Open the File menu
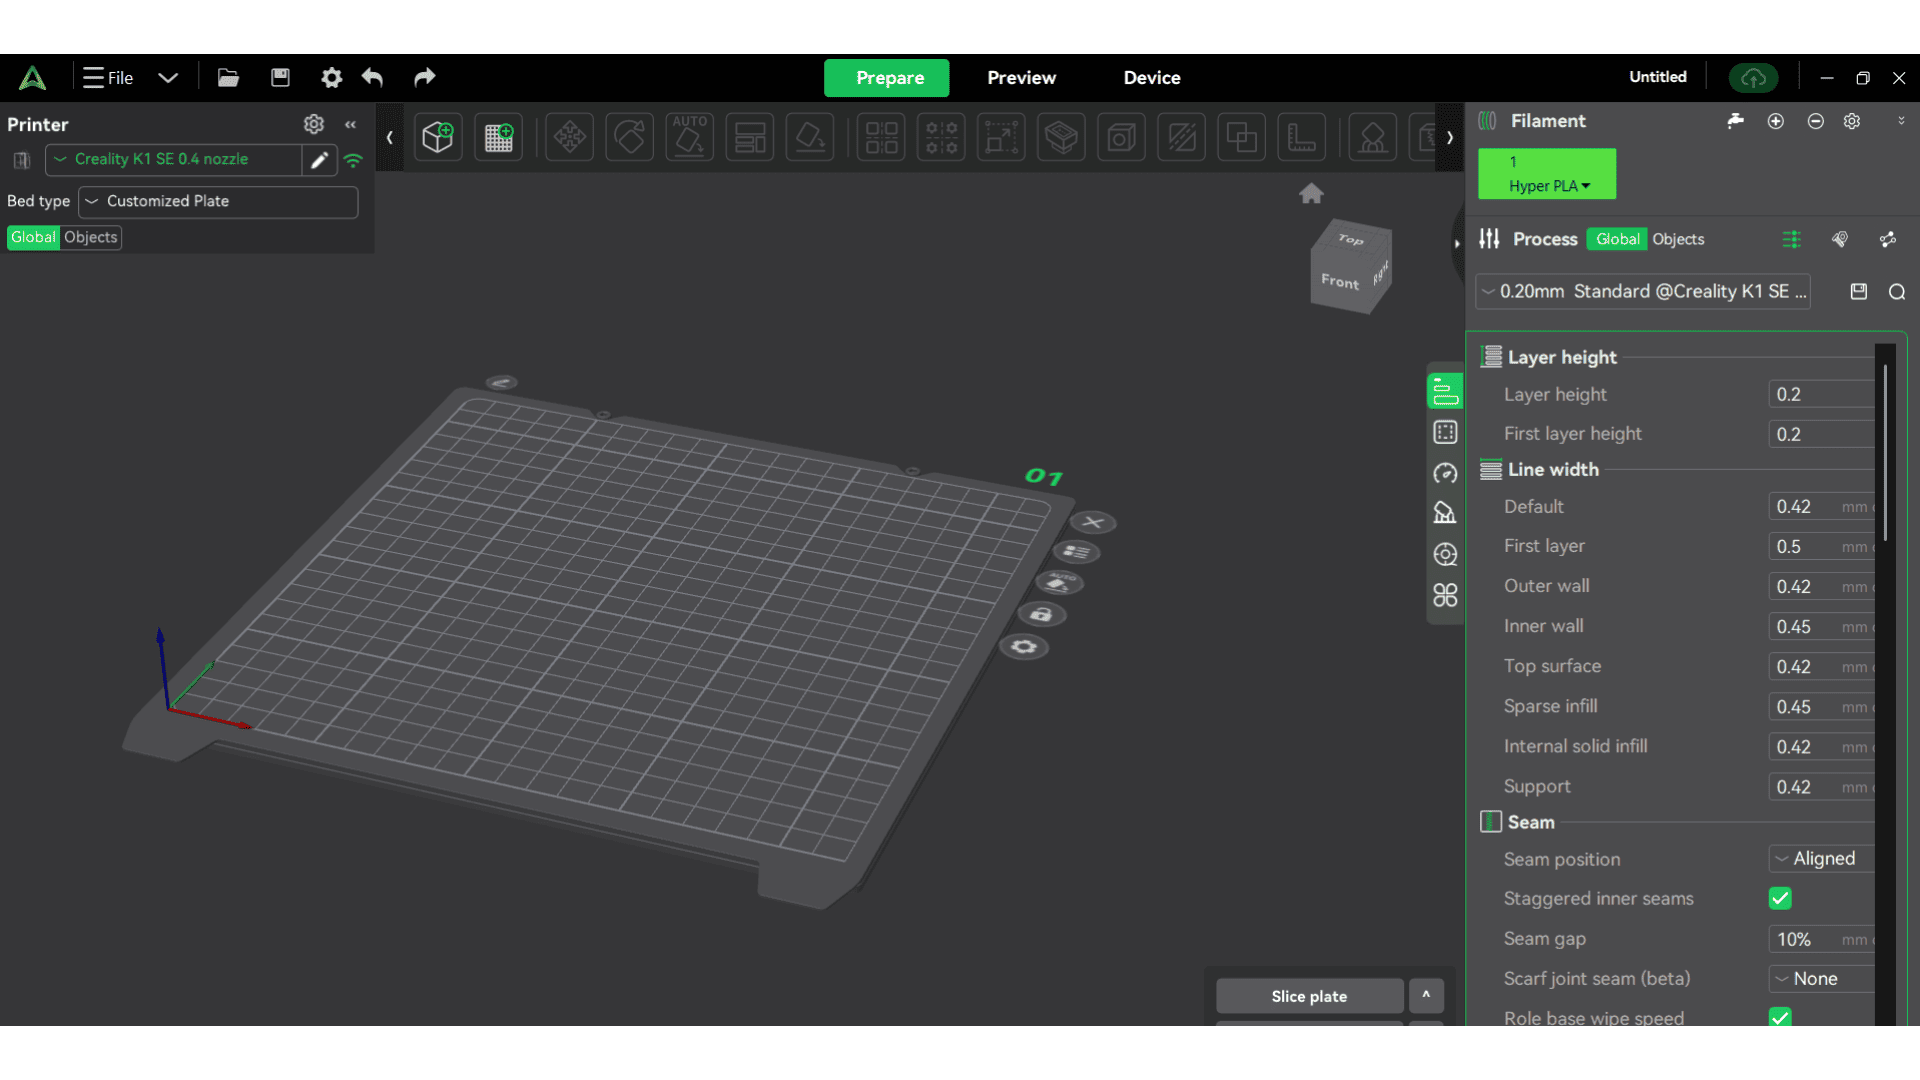This screenshot has width=1920, height=1080. 110,77
